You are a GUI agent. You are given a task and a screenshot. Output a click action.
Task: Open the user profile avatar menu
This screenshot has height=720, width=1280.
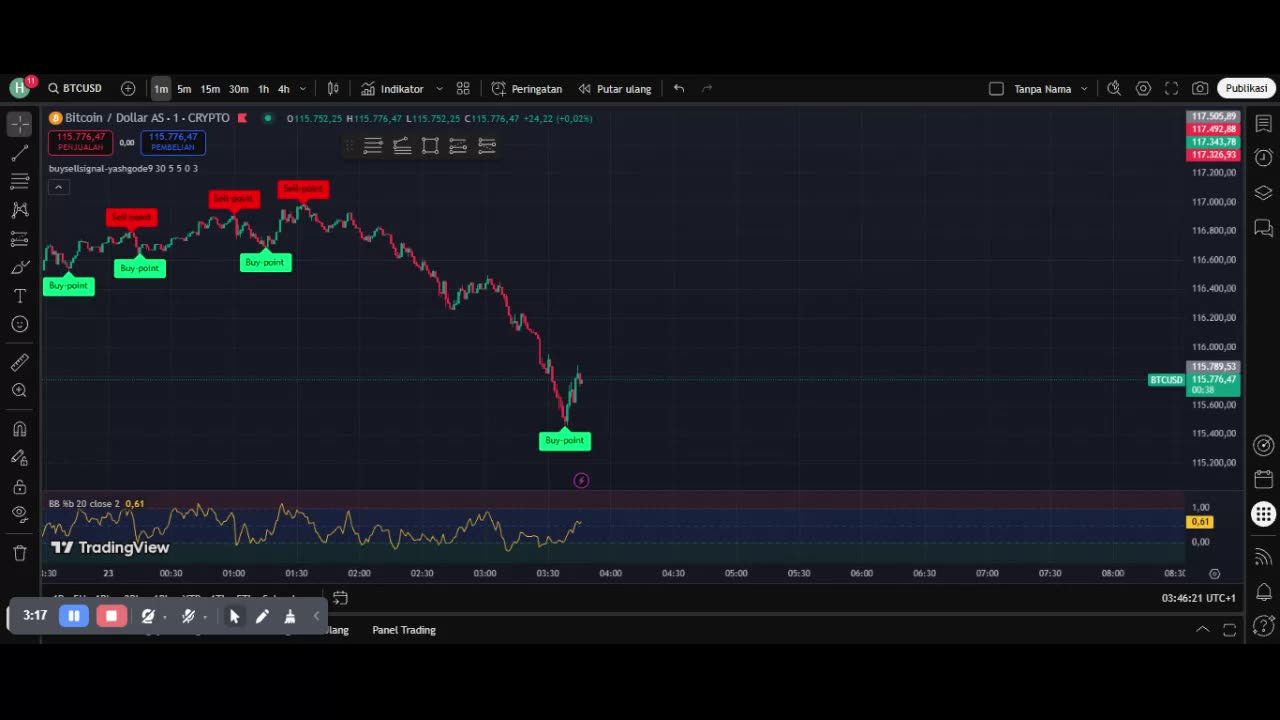point(20,88)
